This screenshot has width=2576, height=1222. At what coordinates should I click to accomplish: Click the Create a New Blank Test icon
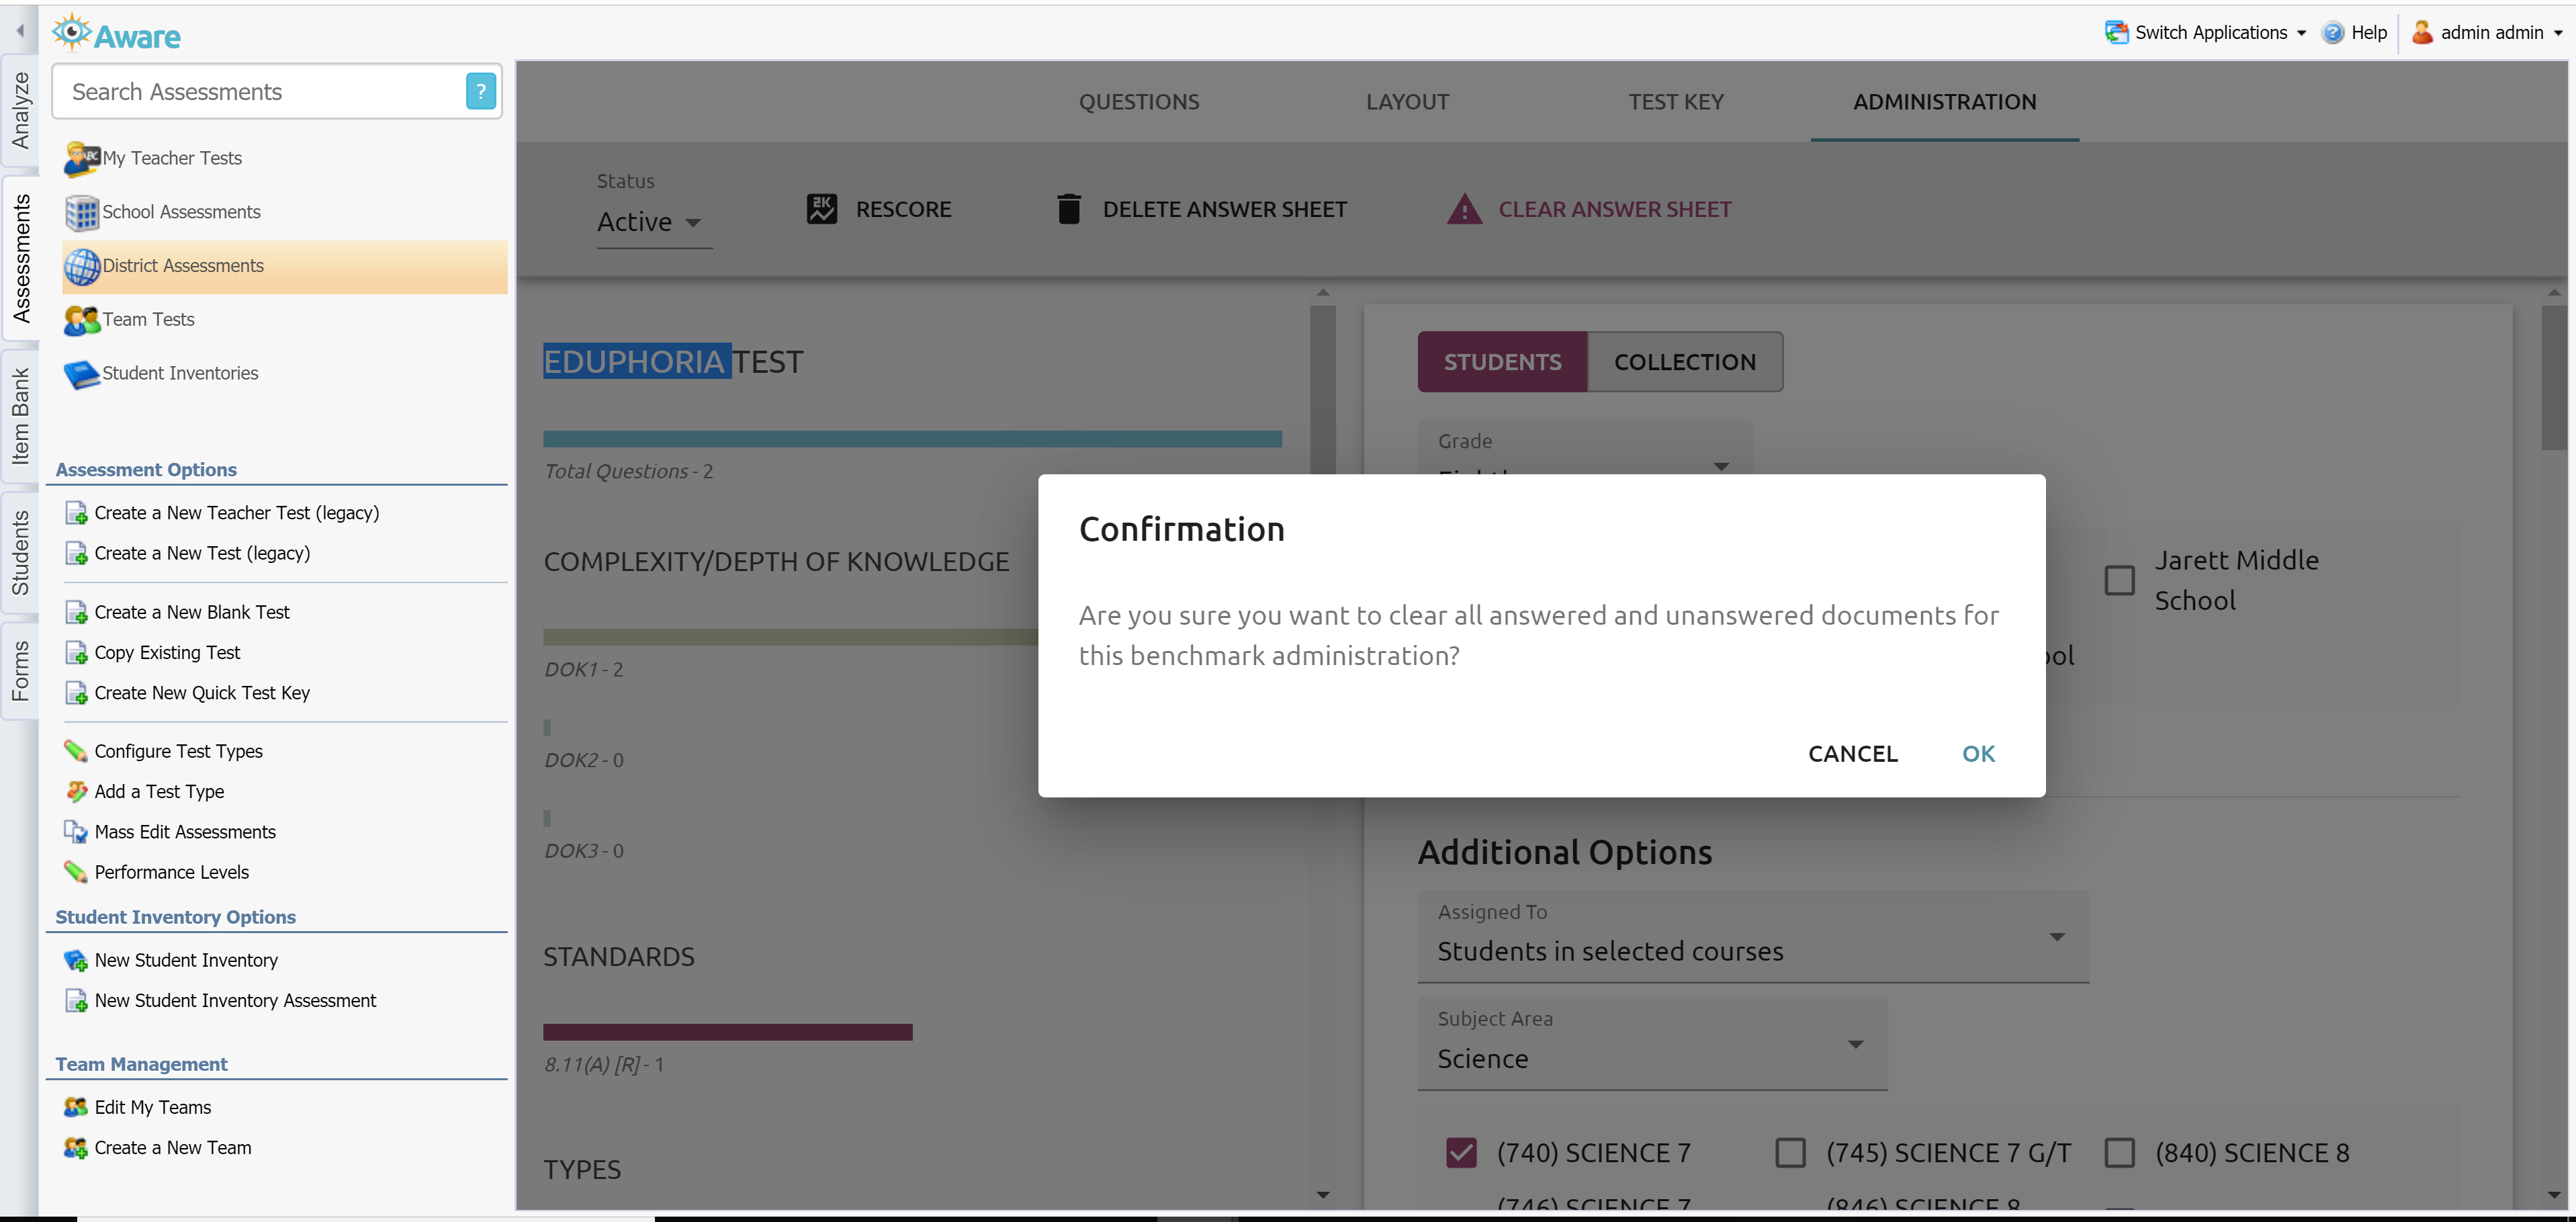coord(75,612)
